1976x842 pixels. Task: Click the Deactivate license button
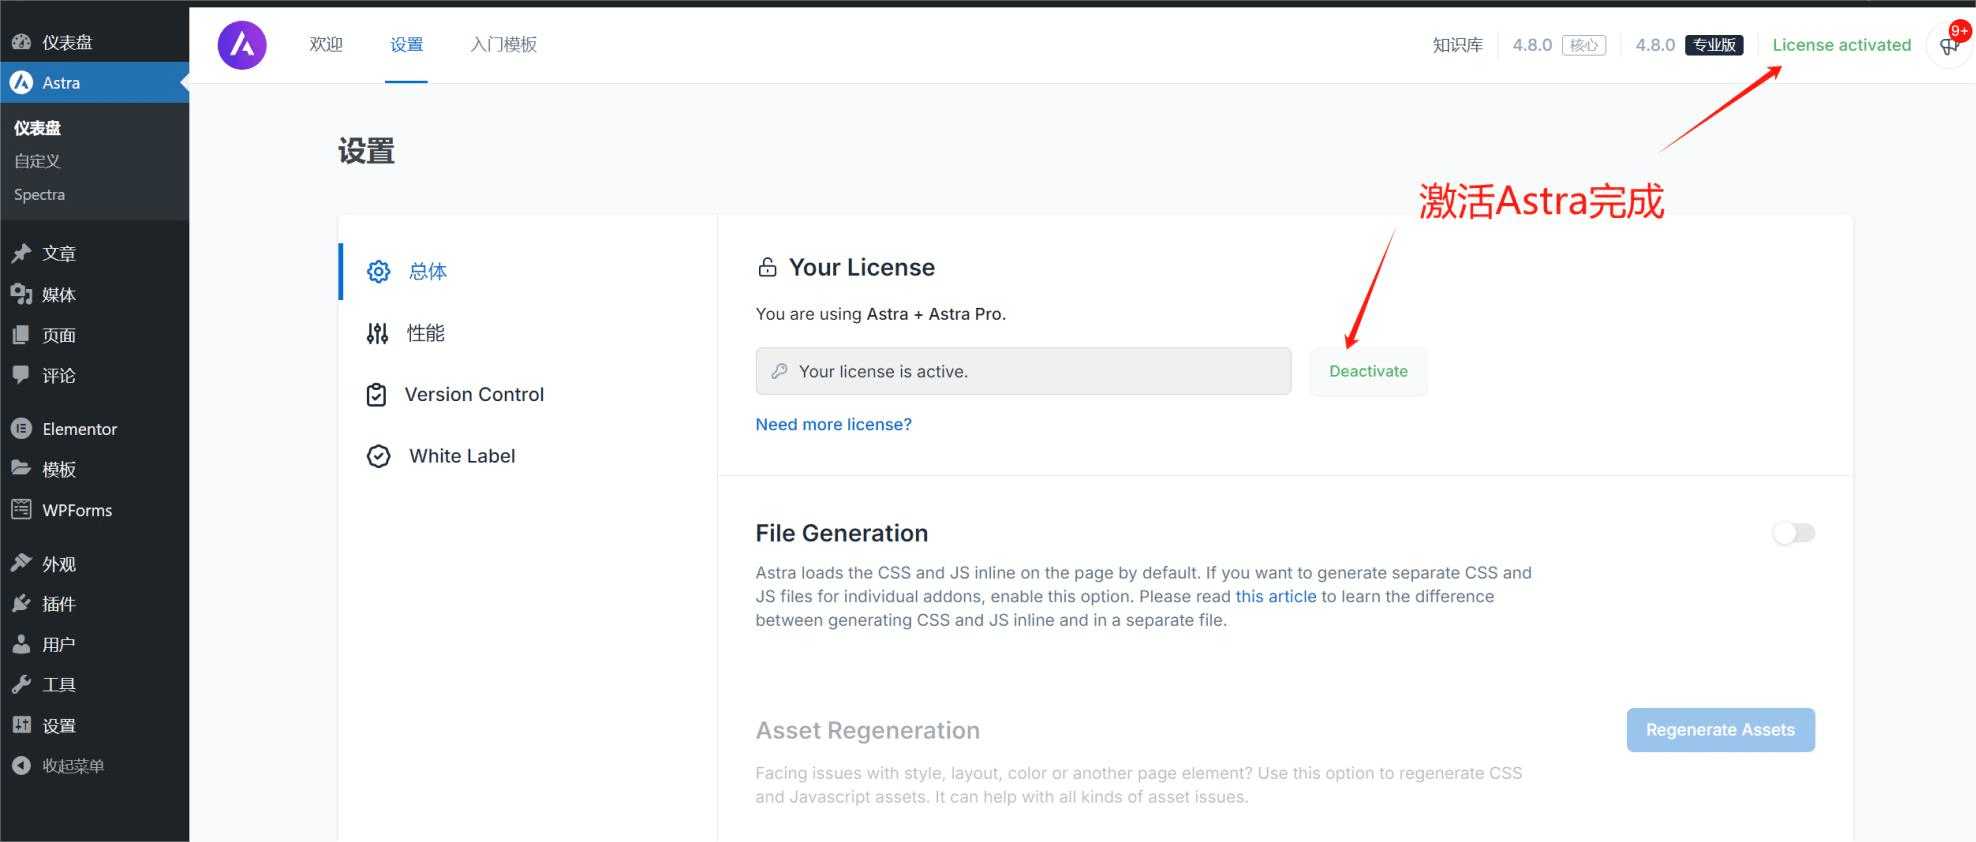[1368, 371]
